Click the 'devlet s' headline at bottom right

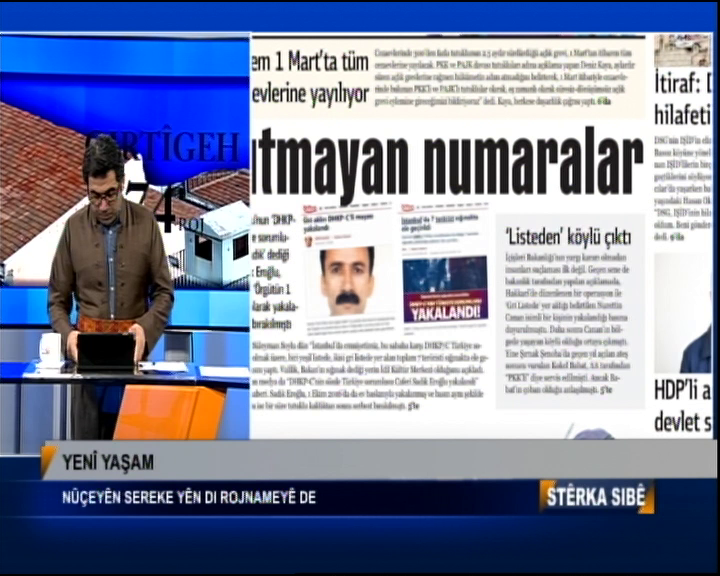click(683, 422)
